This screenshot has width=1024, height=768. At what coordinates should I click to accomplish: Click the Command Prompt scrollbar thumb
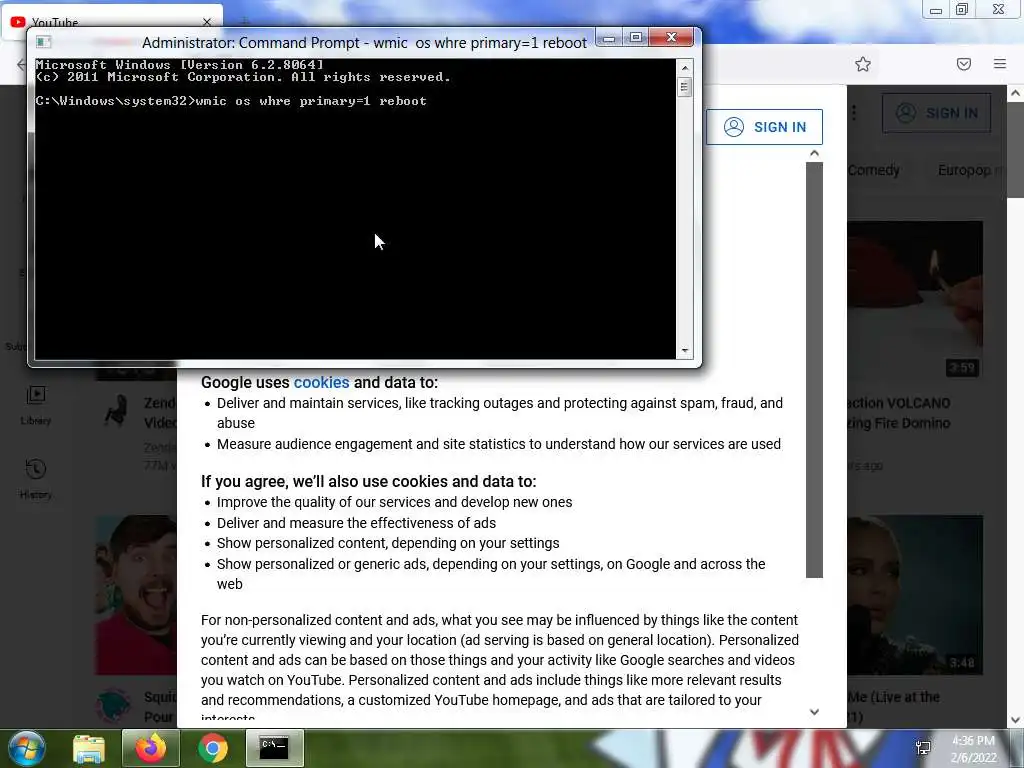[684, 87]
